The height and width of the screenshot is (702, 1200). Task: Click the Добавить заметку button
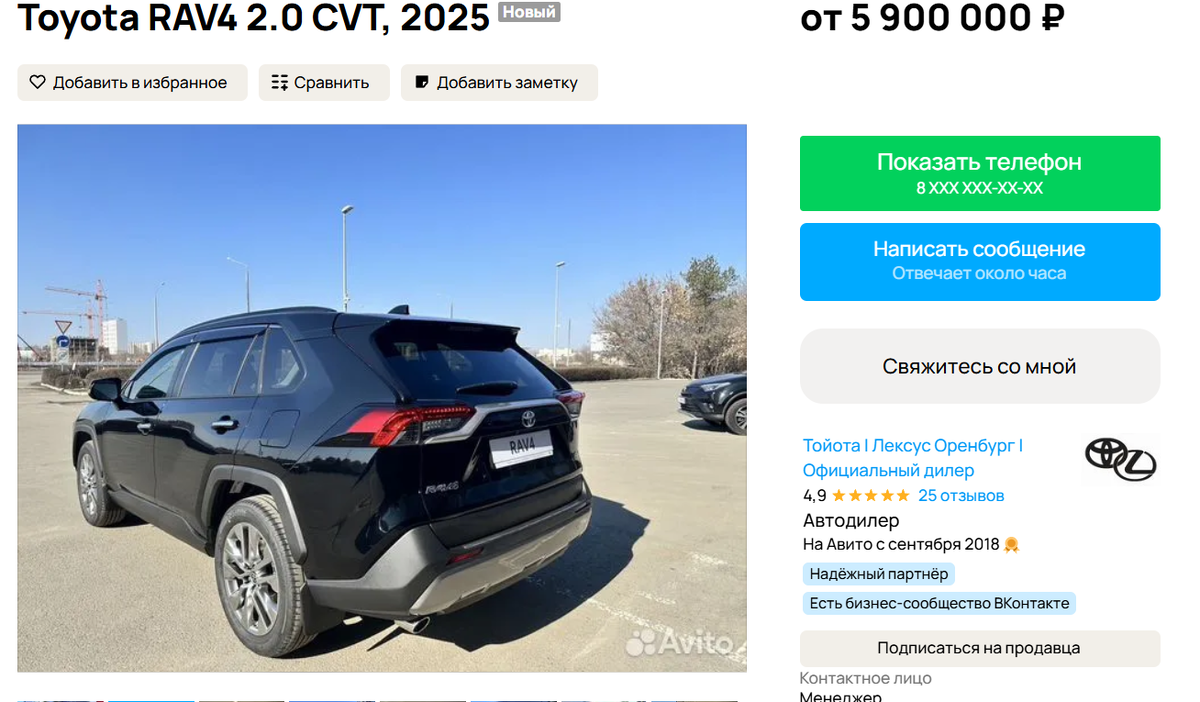point(499,82)
